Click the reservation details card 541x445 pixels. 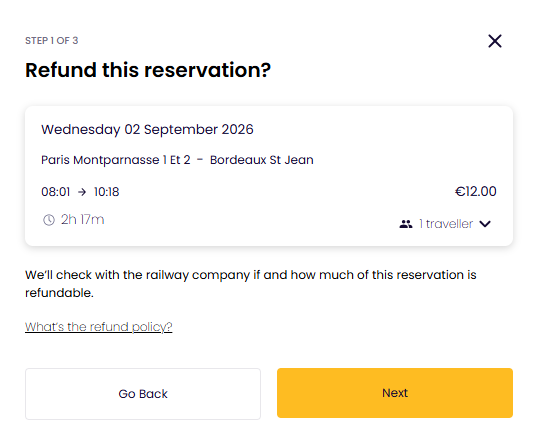click(269, 176)
